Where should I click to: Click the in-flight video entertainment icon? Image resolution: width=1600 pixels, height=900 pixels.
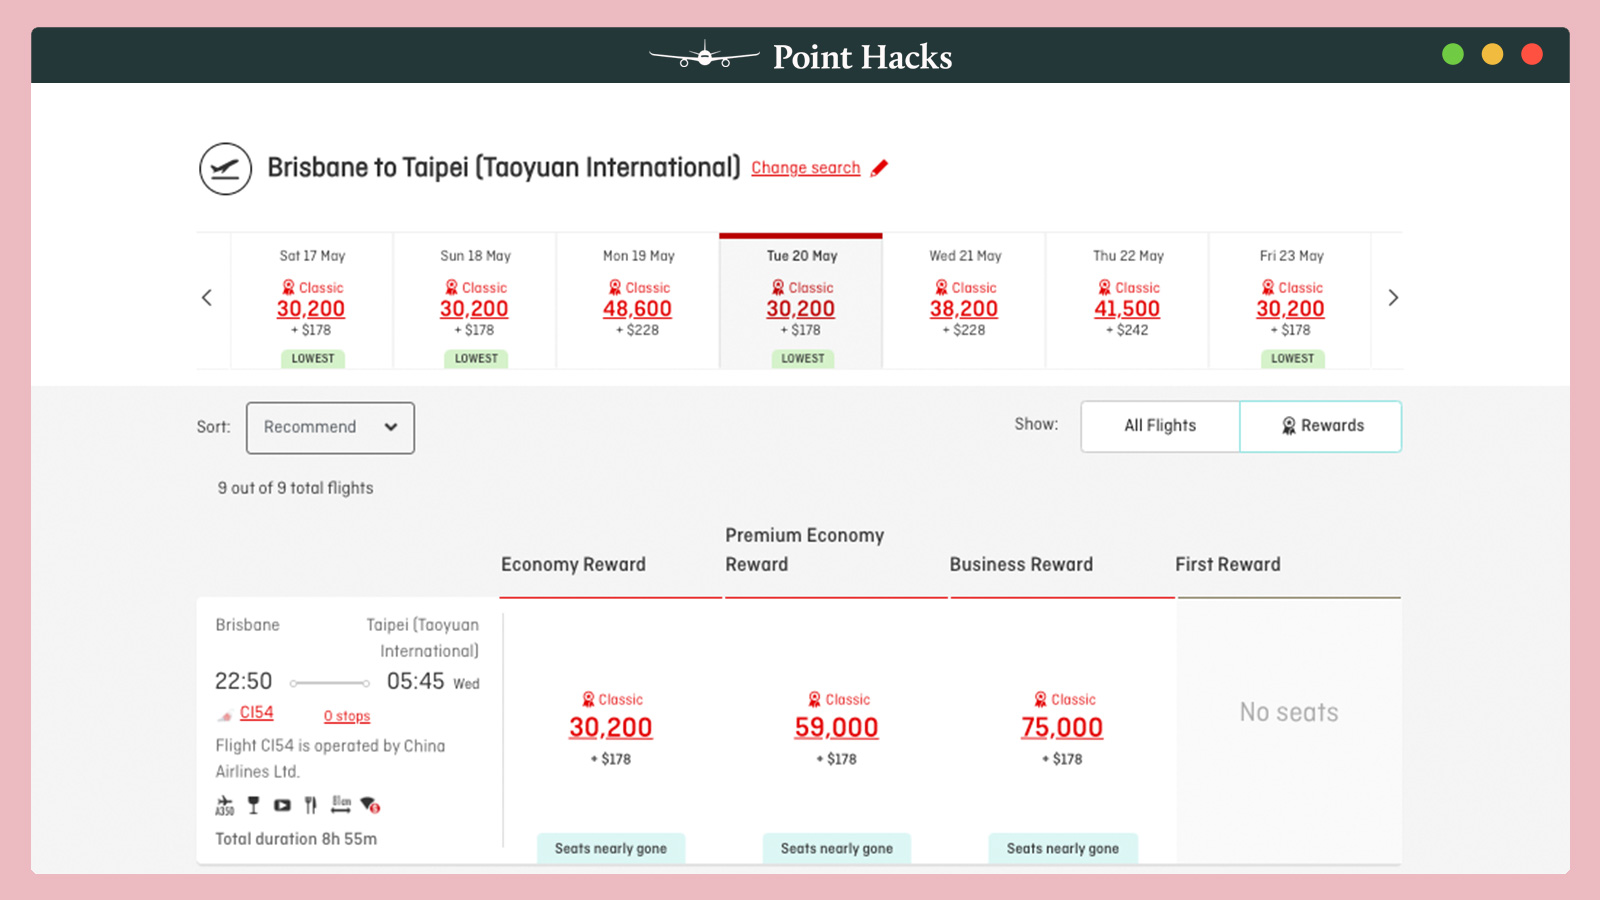point(282,805)
